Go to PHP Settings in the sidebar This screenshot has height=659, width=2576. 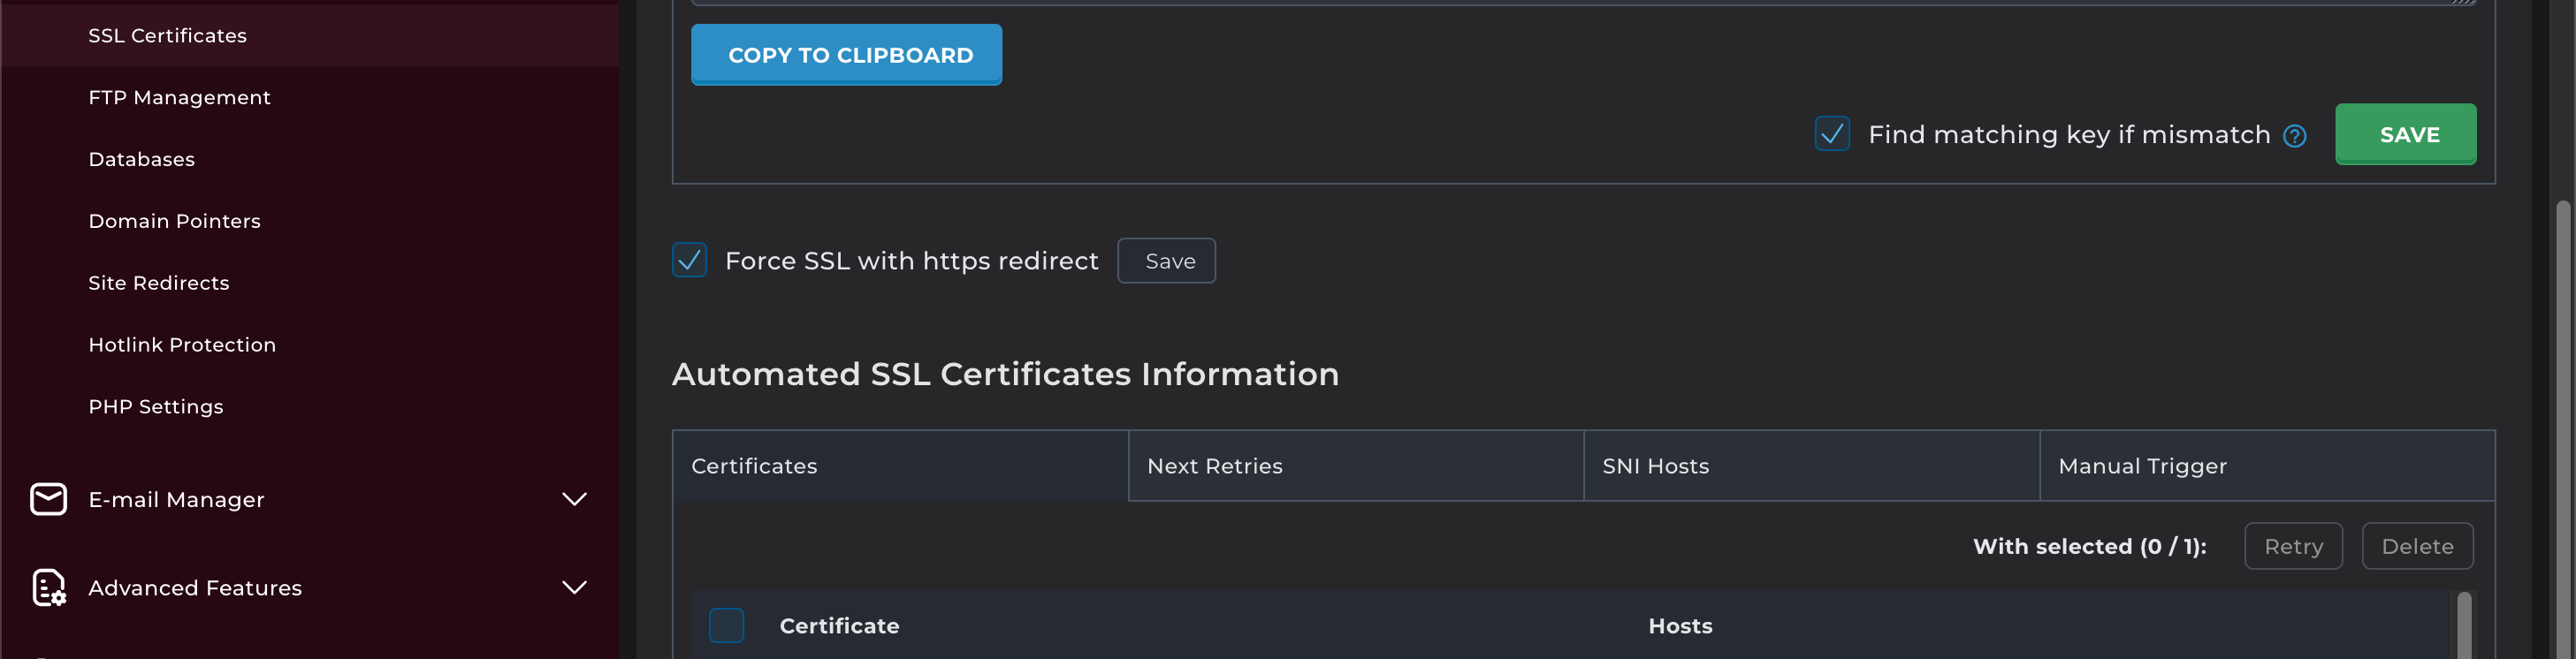[x=156, y=407]
